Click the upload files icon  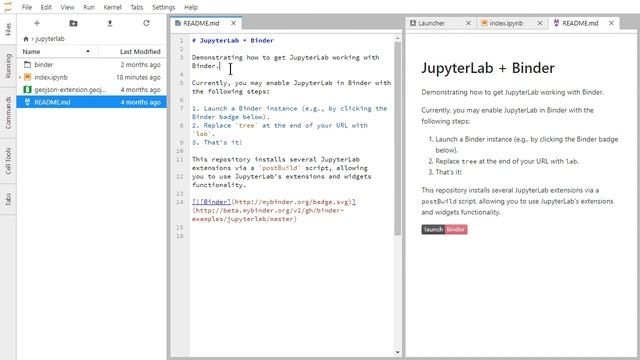pos(110,23)
